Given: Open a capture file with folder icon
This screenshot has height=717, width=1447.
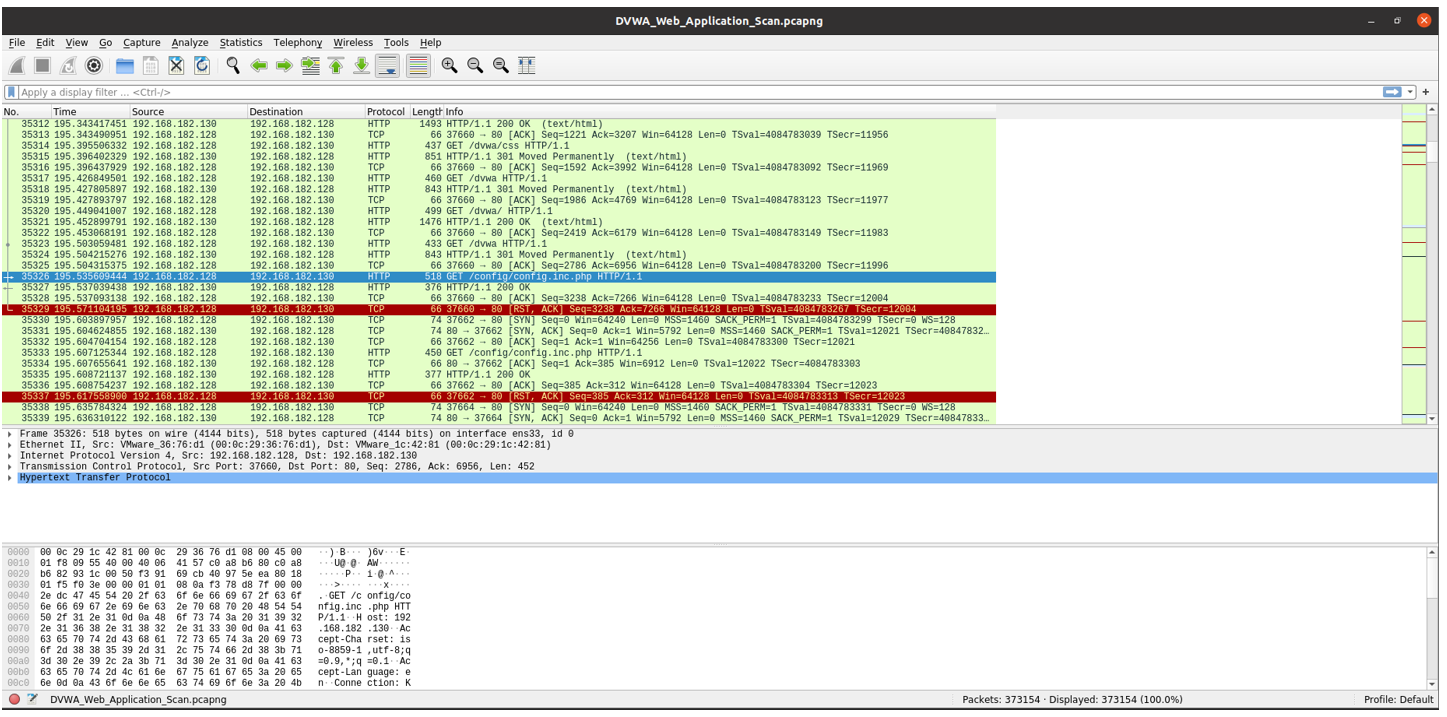Looking at the screenshot, I should (x=125, y=66).
